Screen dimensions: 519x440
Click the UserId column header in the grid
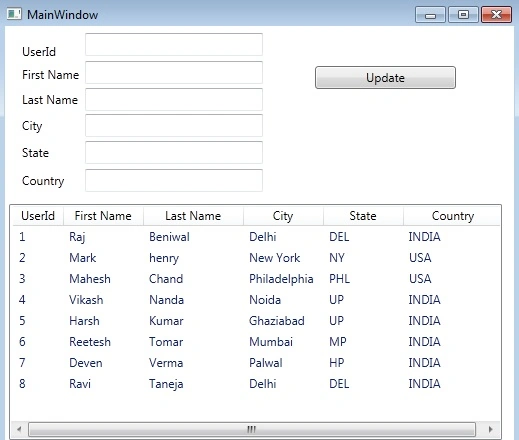(38, 216)
